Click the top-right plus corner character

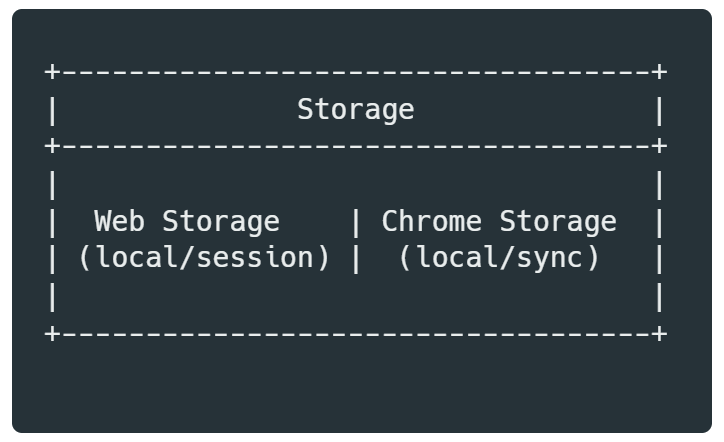tap(659, 72)
